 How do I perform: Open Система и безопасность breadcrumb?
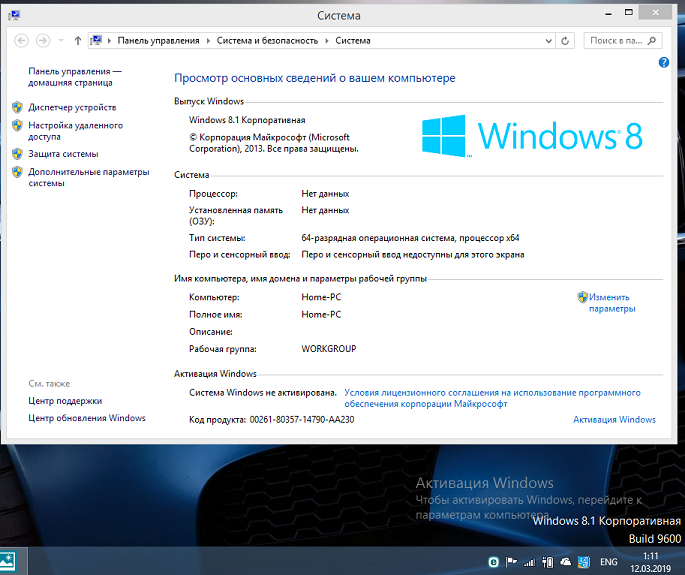point(267,41)
